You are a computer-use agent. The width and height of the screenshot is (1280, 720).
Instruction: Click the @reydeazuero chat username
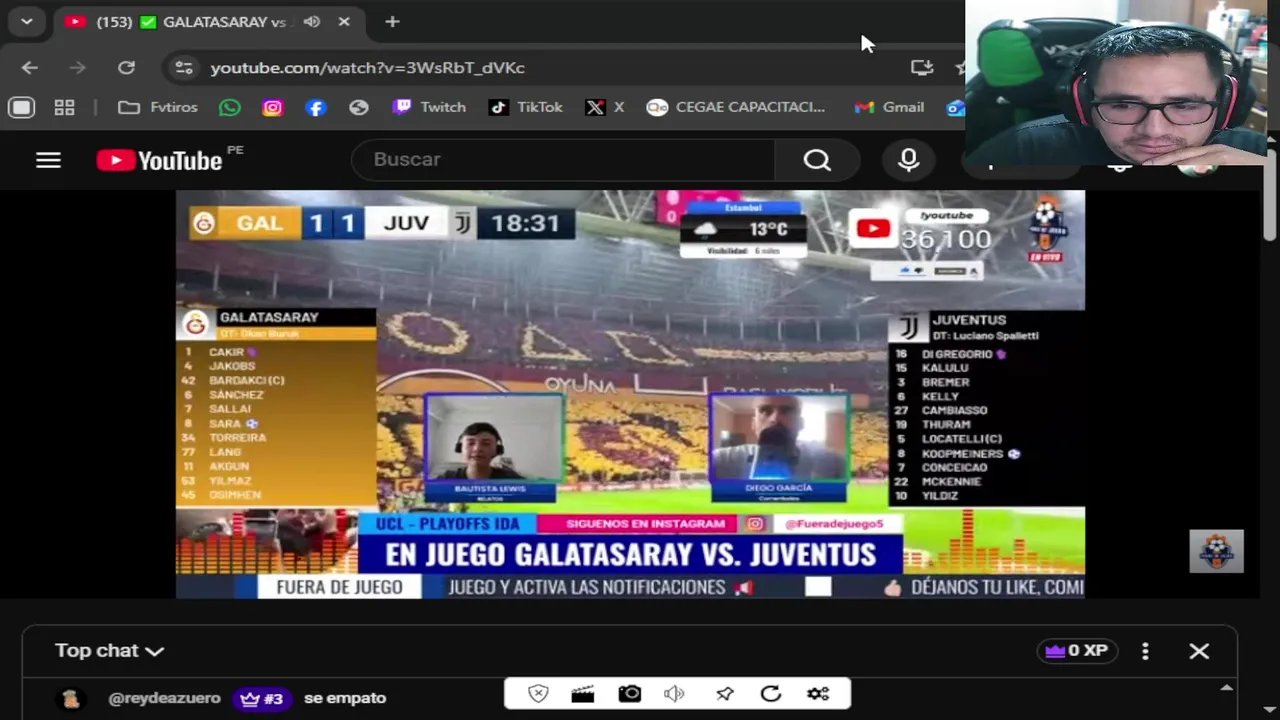point(164,698)
